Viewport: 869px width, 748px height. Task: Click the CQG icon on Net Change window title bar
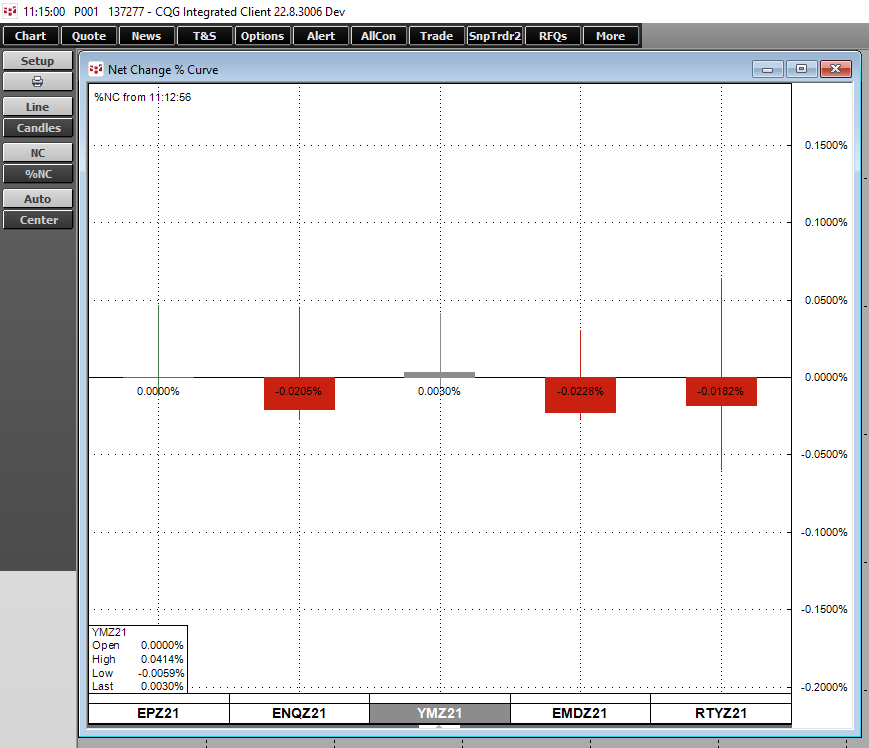97,69
